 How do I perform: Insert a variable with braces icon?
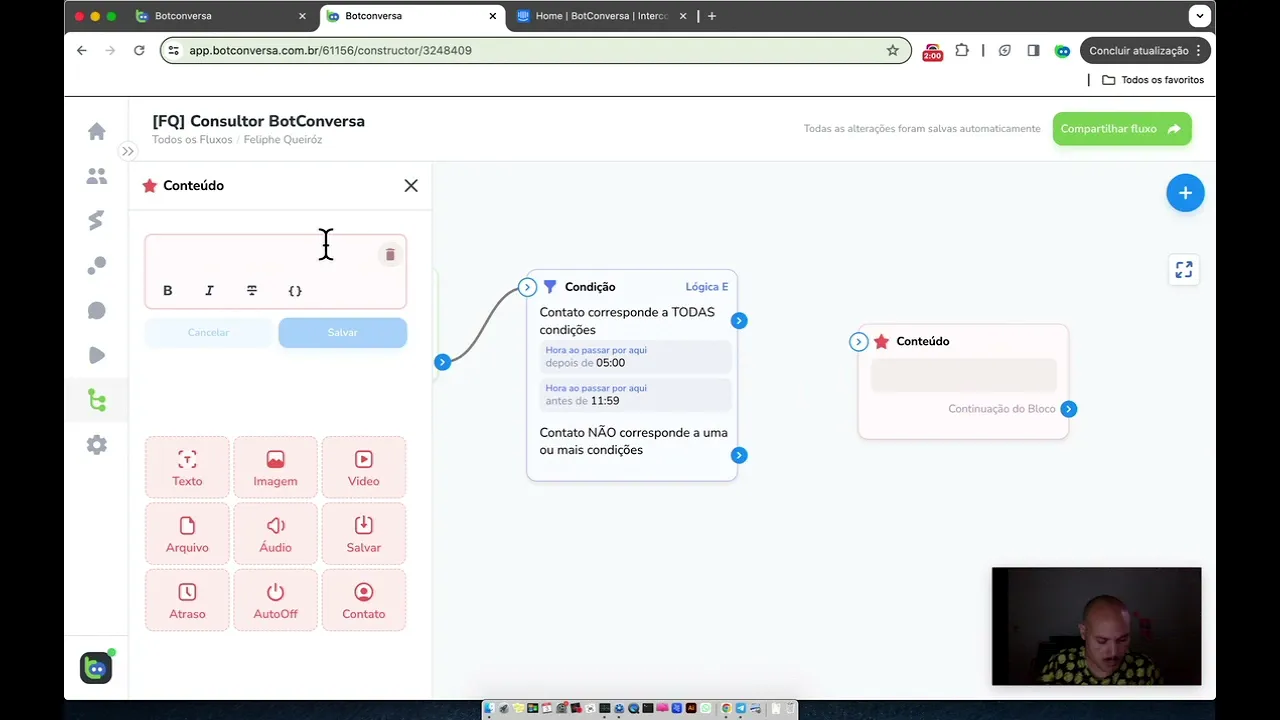[295, 291]
